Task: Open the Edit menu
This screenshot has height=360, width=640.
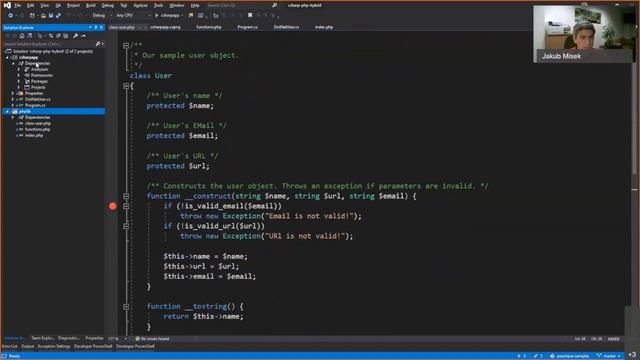Action: click(31, 5)
